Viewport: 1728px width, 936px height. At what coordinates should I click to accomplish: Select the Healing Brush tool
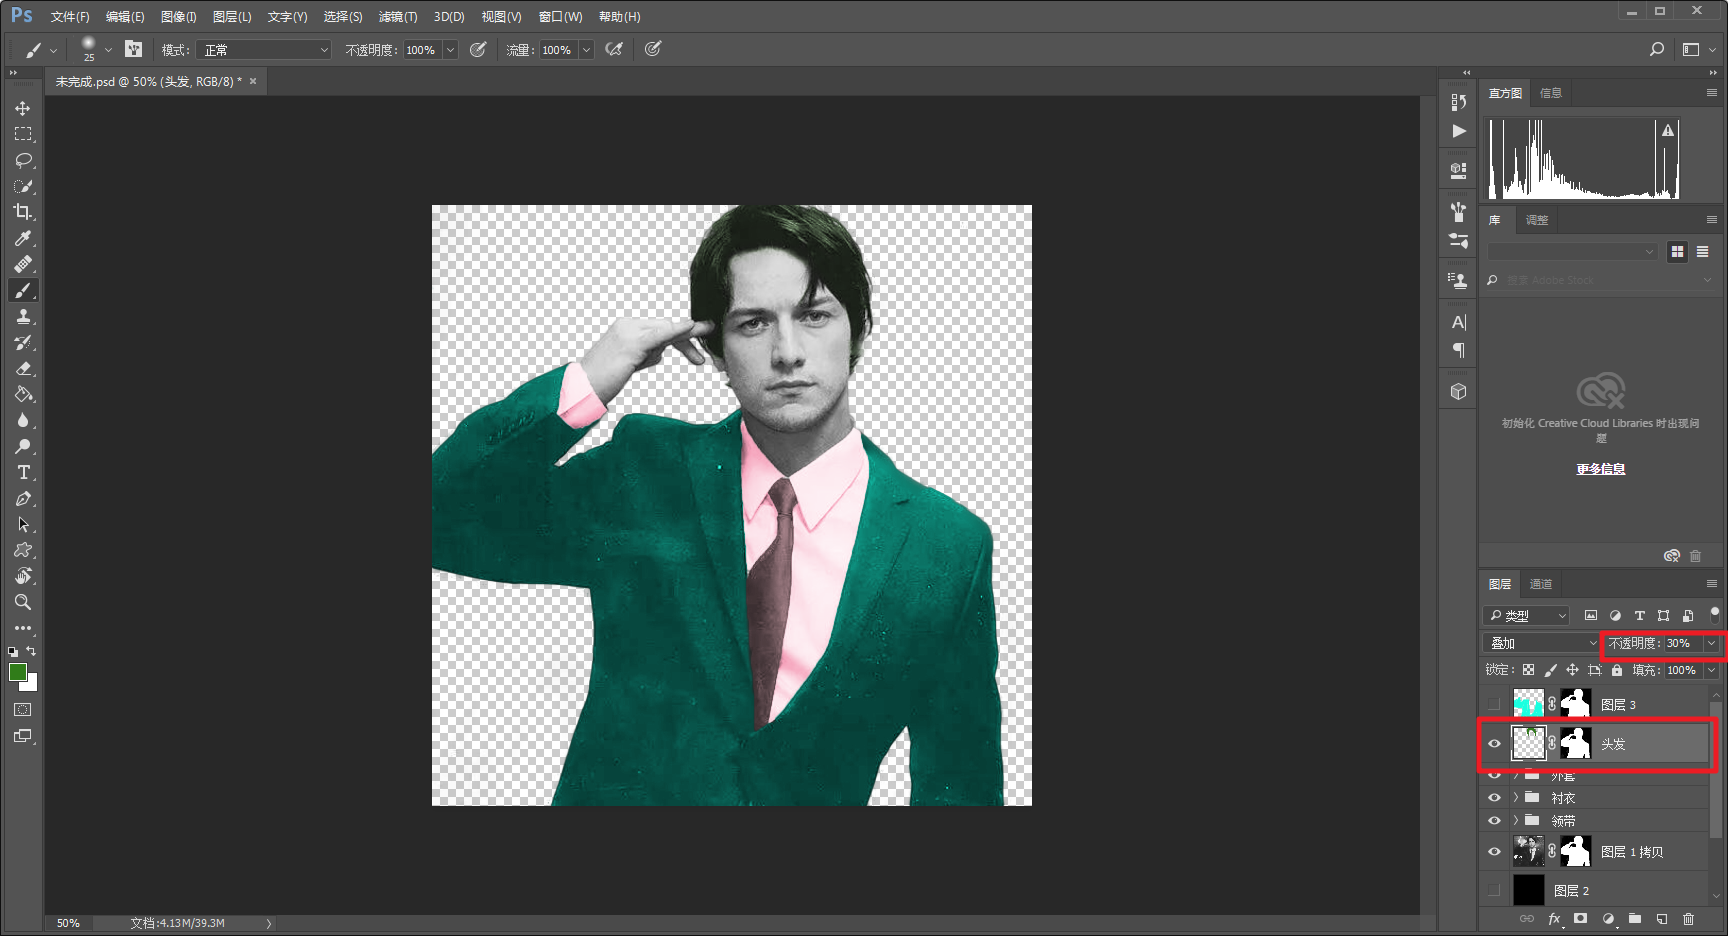click(23, 264)
